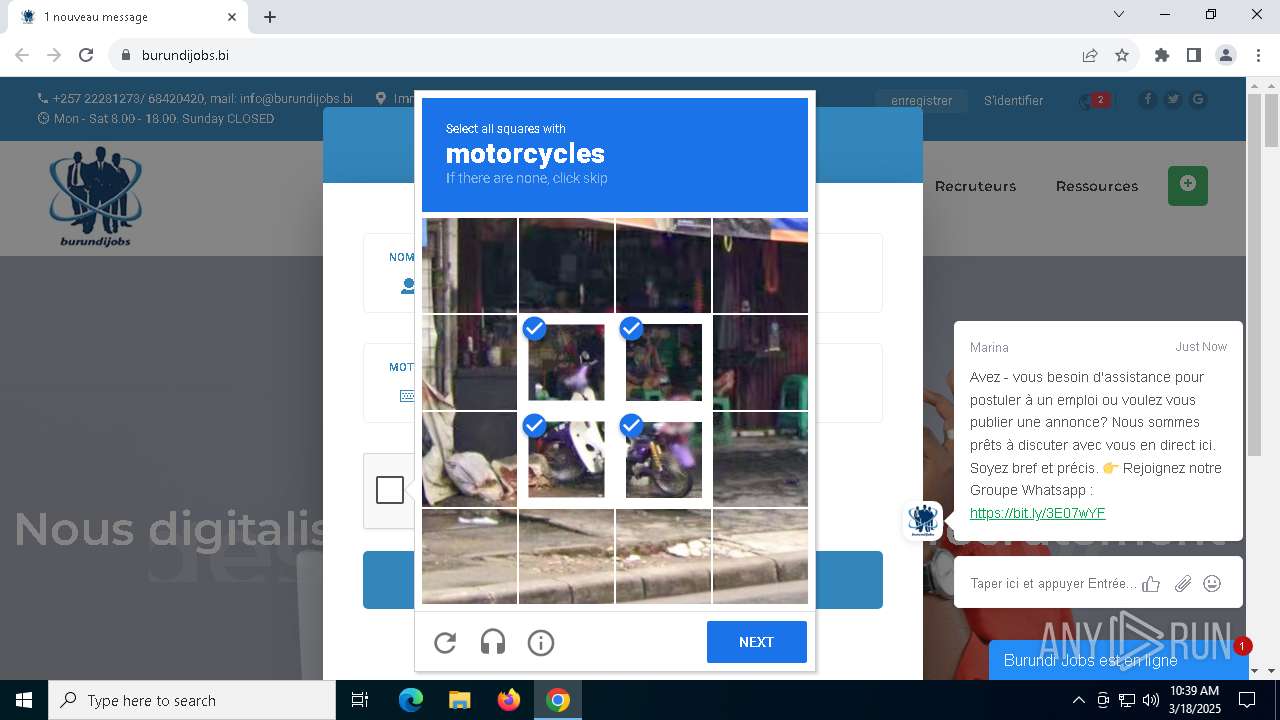This screenshot has width=1280, height=720.
Task: Click the green plus button
Action: coord(1188,186)
